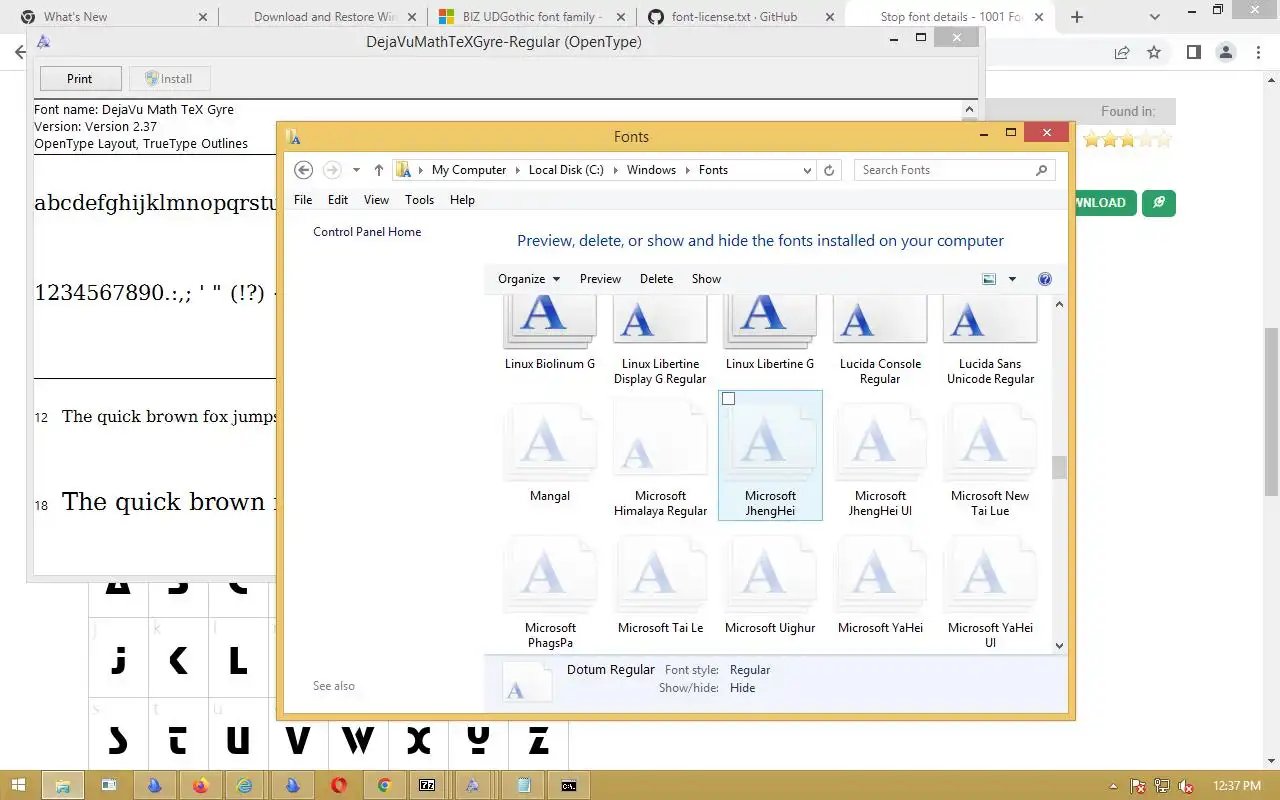
Task: Expand chevron after Local Disk (C:) breadcrumb
Action: (x=615, y=170)
